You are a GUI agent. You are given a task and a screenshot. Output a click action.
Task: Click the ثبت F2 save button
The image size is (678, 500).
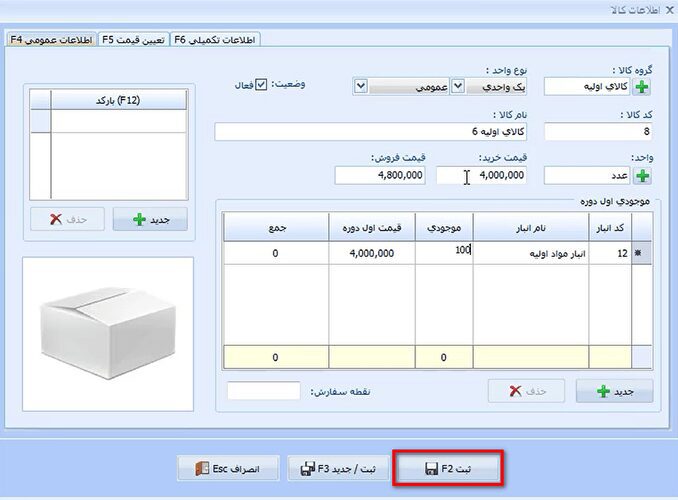tap(448, 468)
